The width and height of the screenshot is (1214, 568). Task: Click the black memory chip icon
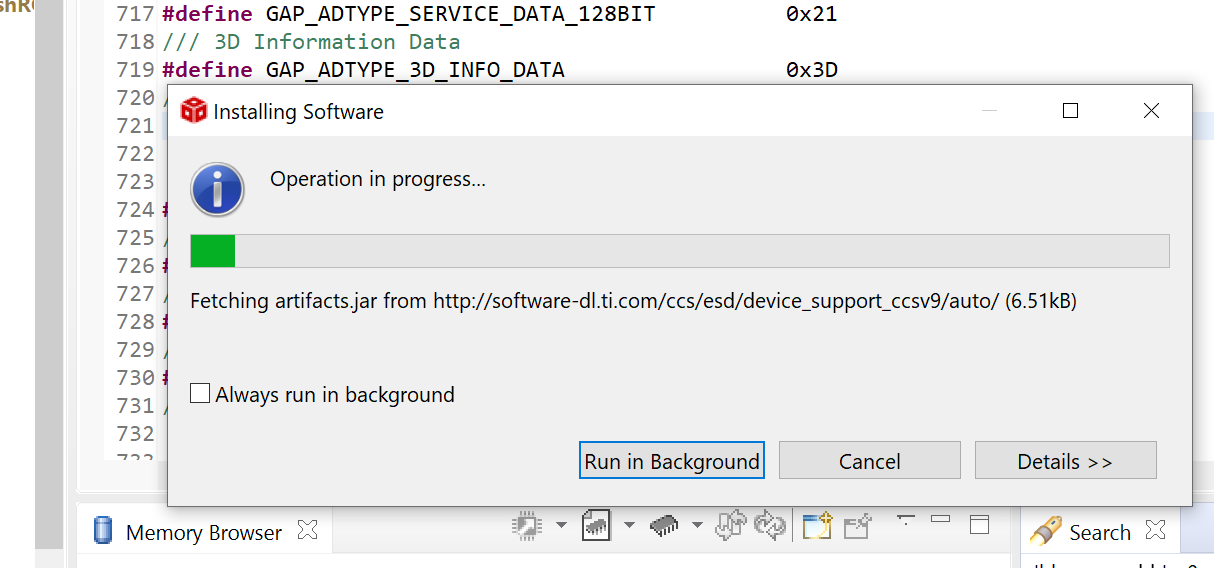click(x=664, y=525)
